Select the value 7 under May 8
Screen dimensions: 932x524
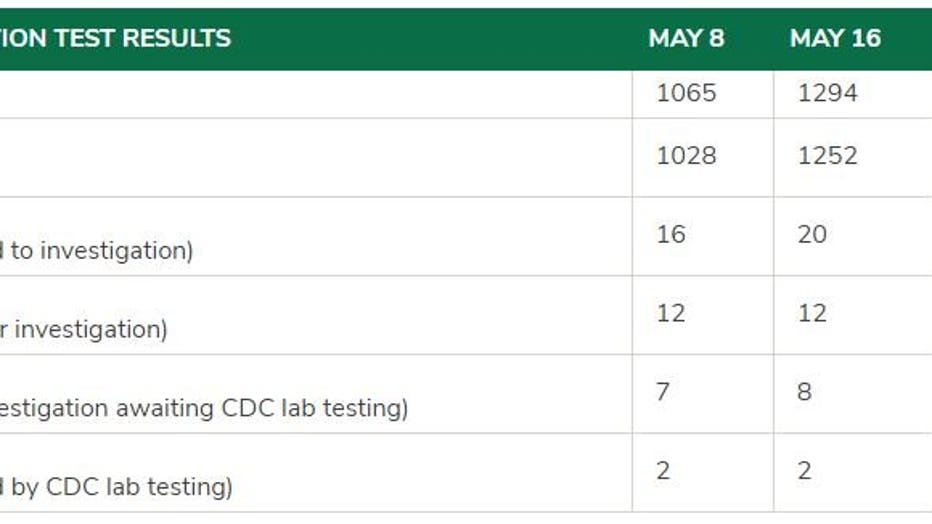tap(663, 392)
